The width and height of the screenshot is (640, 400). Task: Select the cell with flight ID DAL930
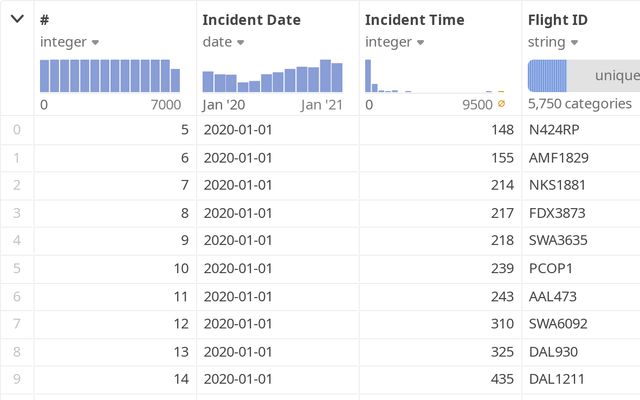pos(553,351)
